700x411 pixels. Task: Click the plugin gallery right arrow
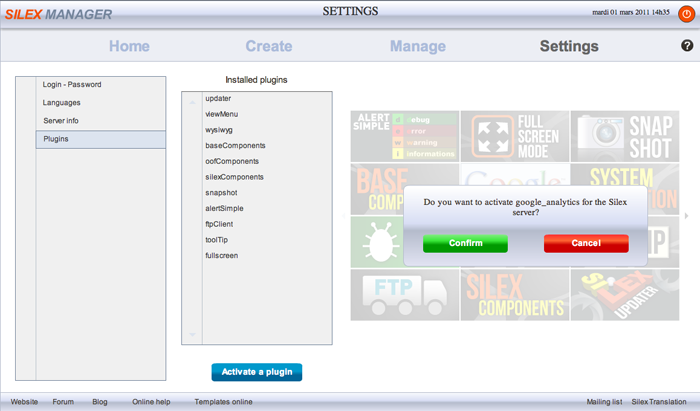687,216
